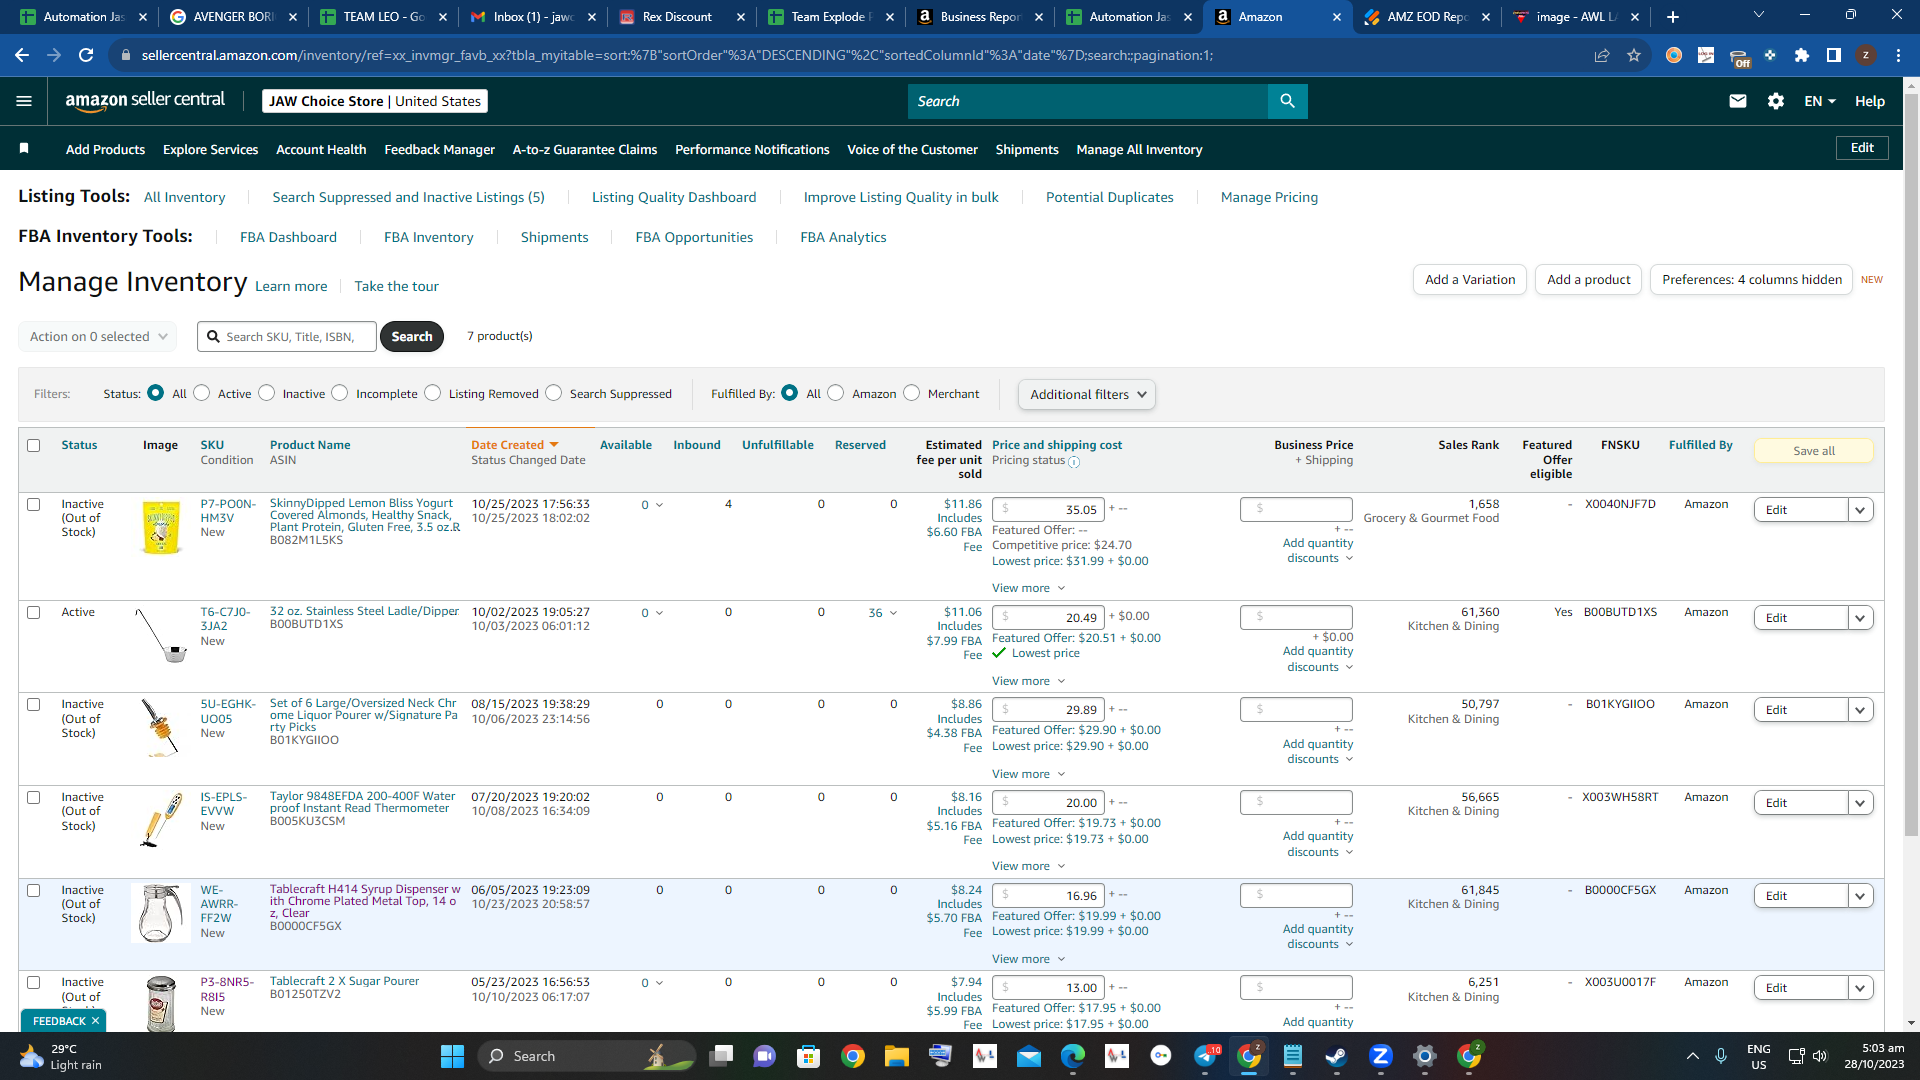Open a new browser tab
The width and height of the screenshot is (1920, 1080).
coord(1673,17)
